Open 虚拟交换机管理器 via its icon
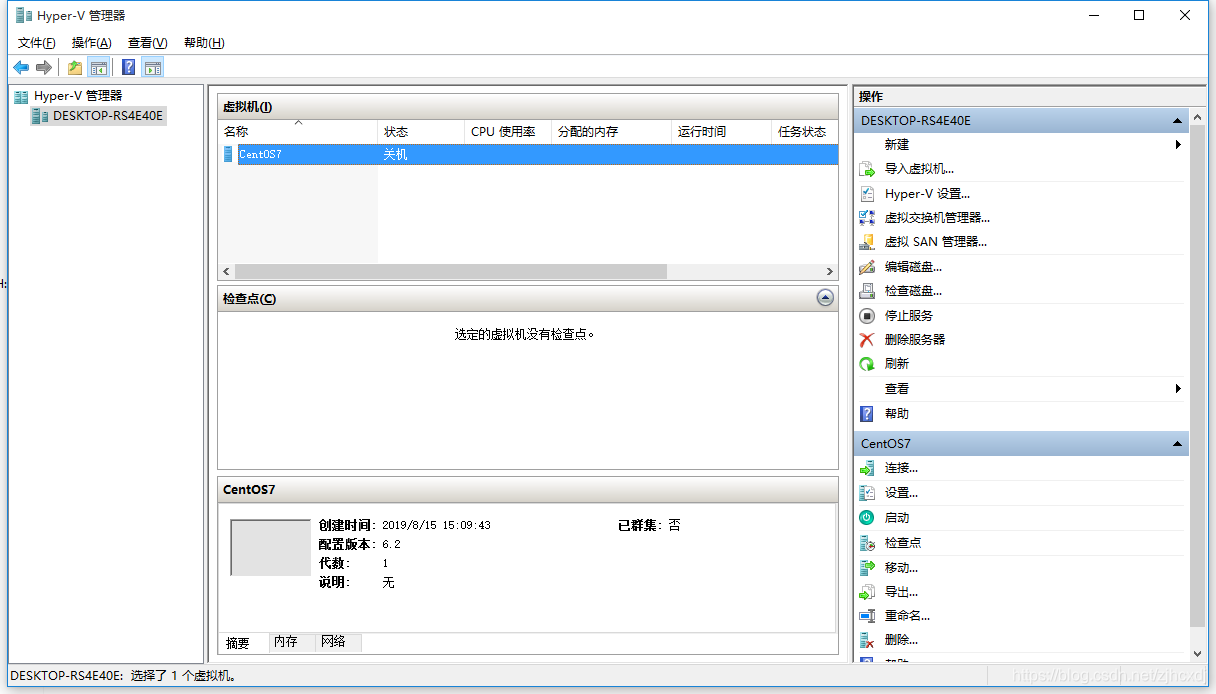 tap(867, 217)
